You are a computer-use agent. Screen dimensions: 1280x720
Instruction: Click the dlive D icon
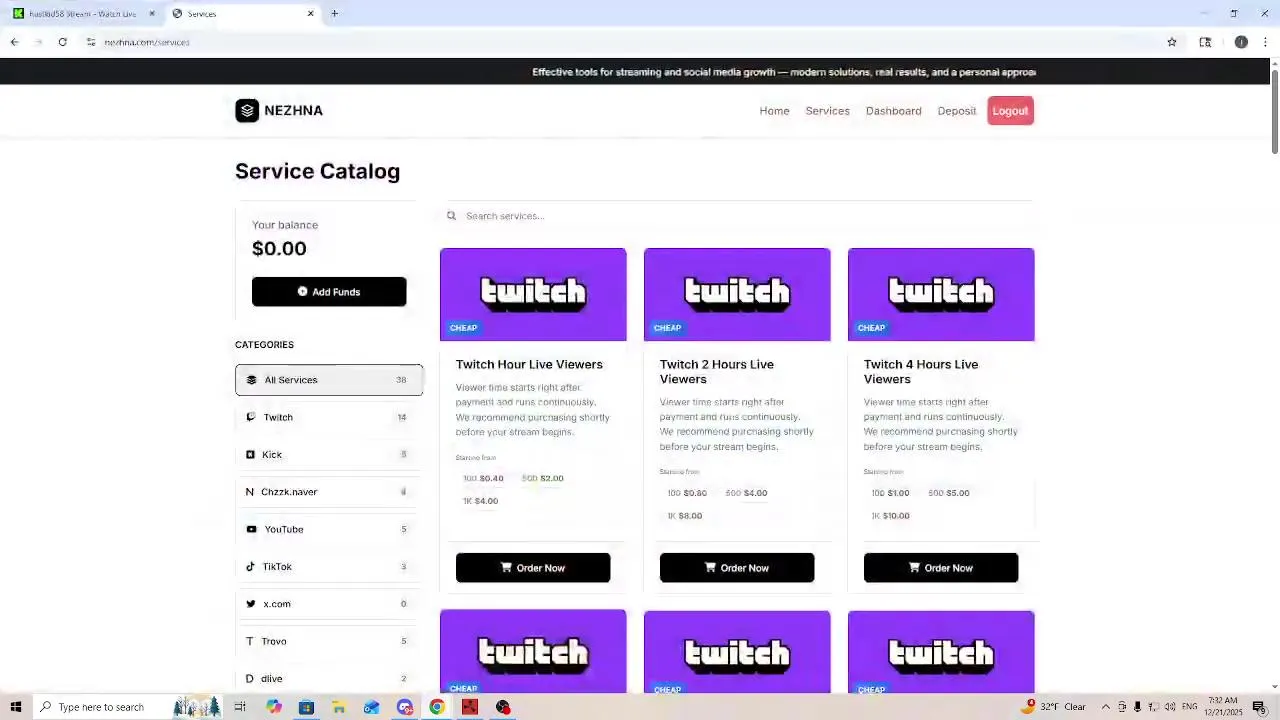tap(250, 679)
